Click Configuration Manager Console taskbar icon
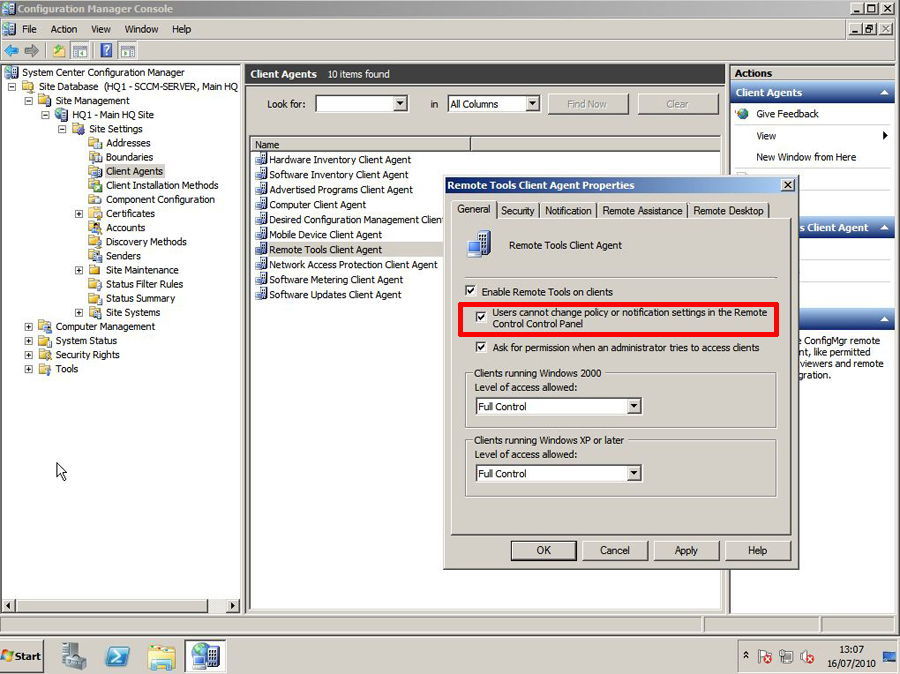Screen dimensions: 900x674 [205, 656]
